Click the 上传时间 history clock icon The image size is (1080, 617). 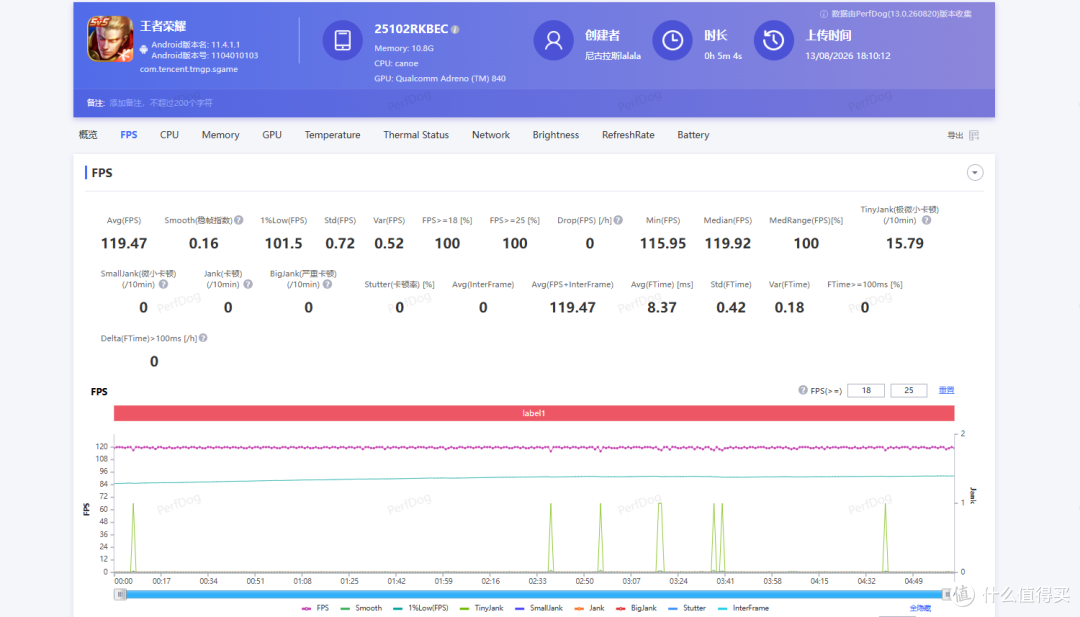click(773, 40)
